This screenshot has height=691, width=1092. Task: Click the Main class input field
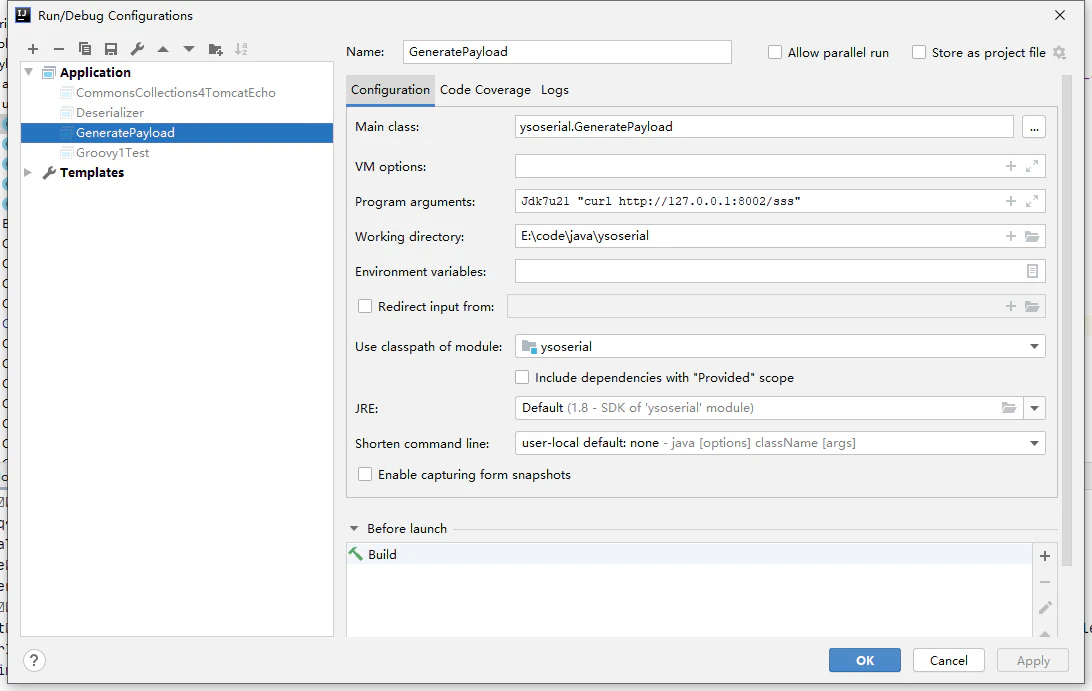pyautogui.click(x=764, y=127)
